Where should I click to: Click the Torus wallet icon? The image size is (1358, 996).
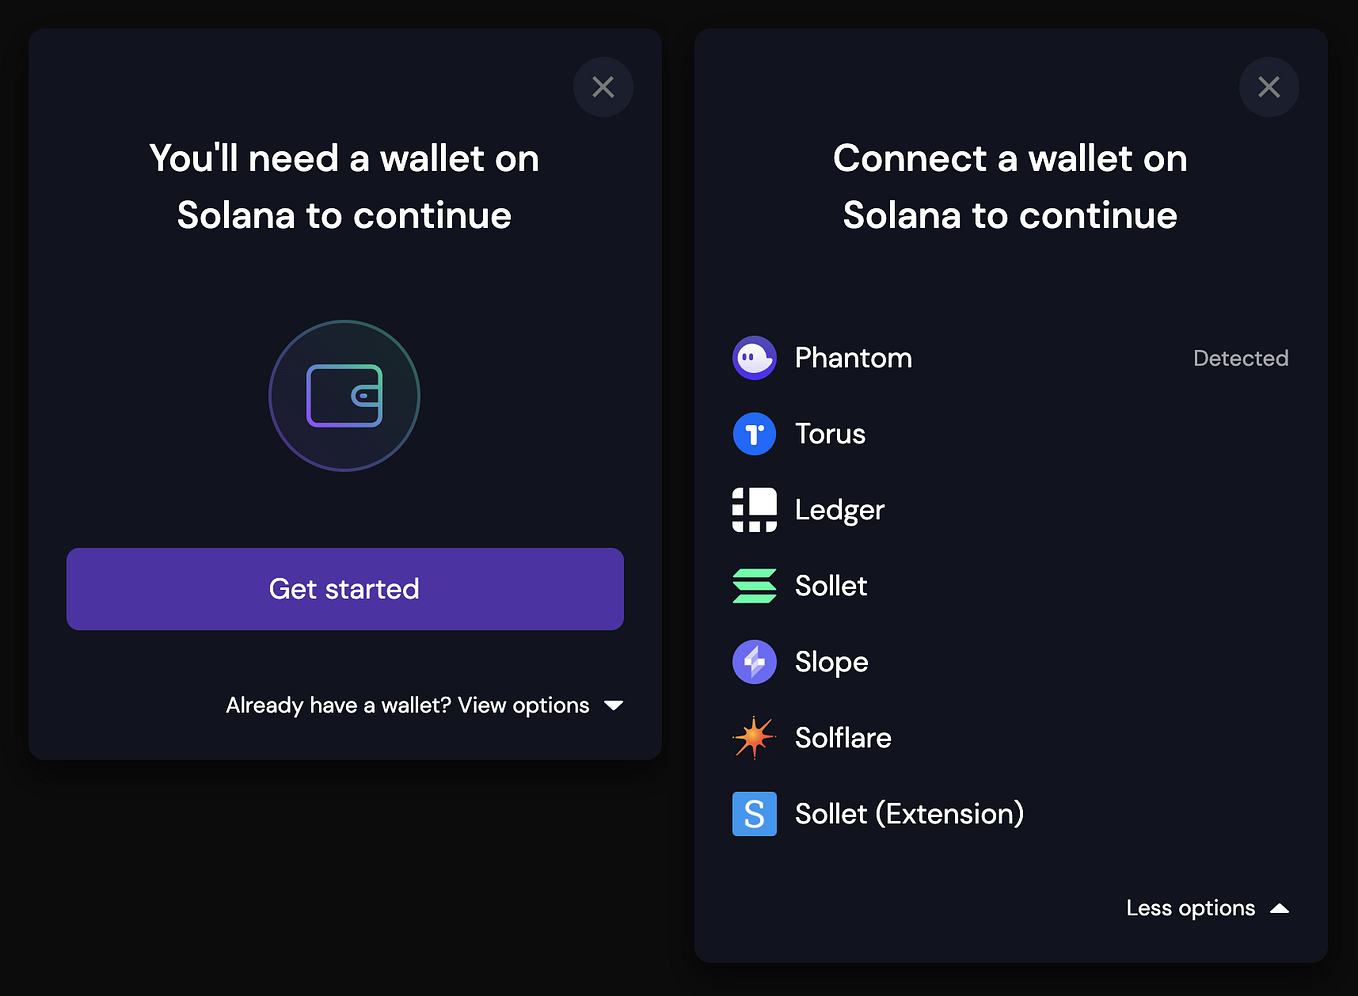pyautogui.click(x=754, y=434)
